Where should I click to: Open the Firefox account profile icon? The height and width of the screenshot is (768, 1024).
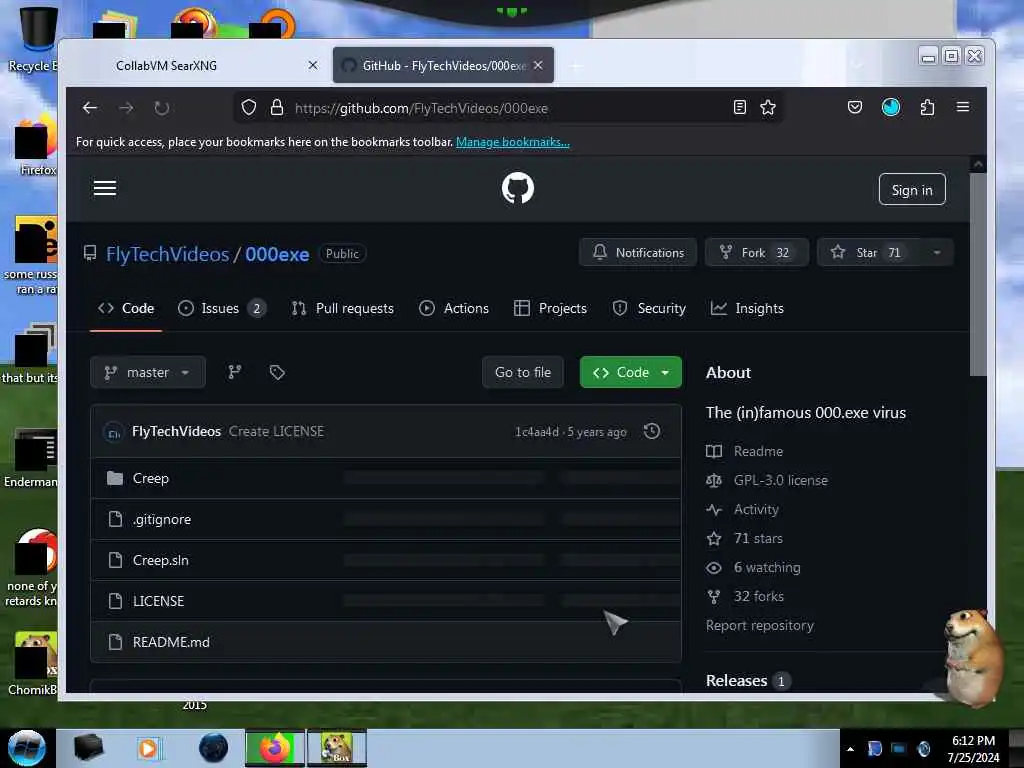891,107
